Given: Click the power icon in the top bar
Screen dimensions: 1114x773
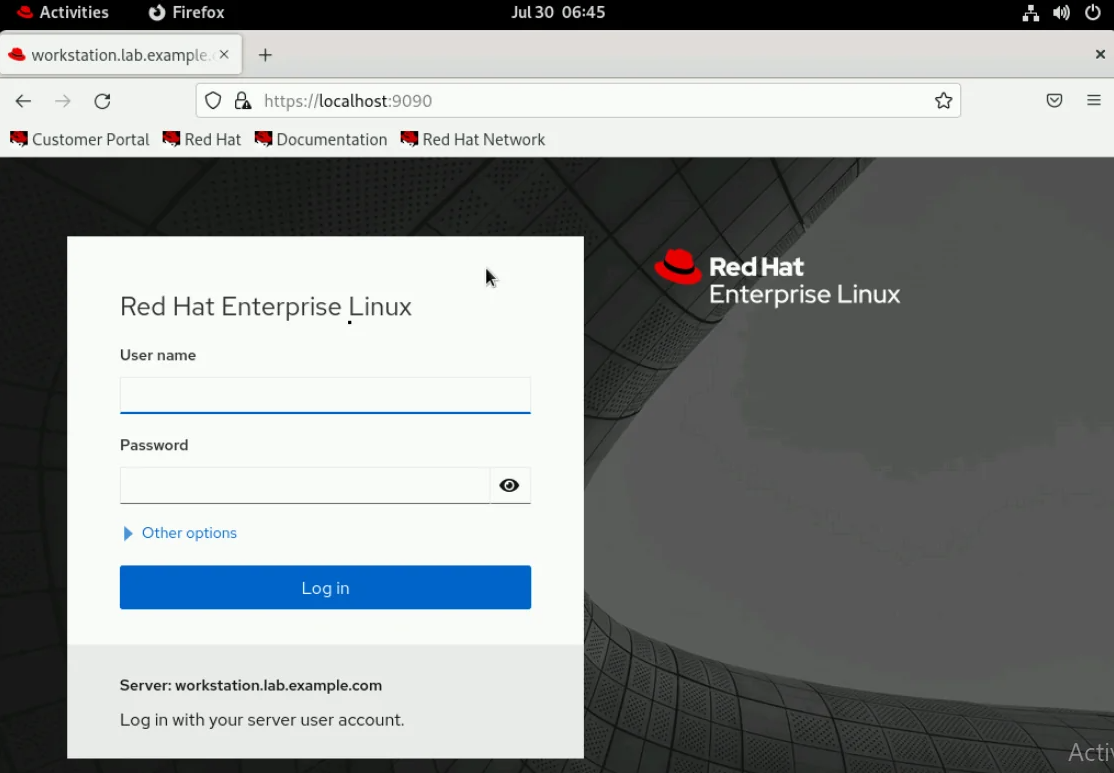Looking at the screenshot, I should click(1092, 13).
